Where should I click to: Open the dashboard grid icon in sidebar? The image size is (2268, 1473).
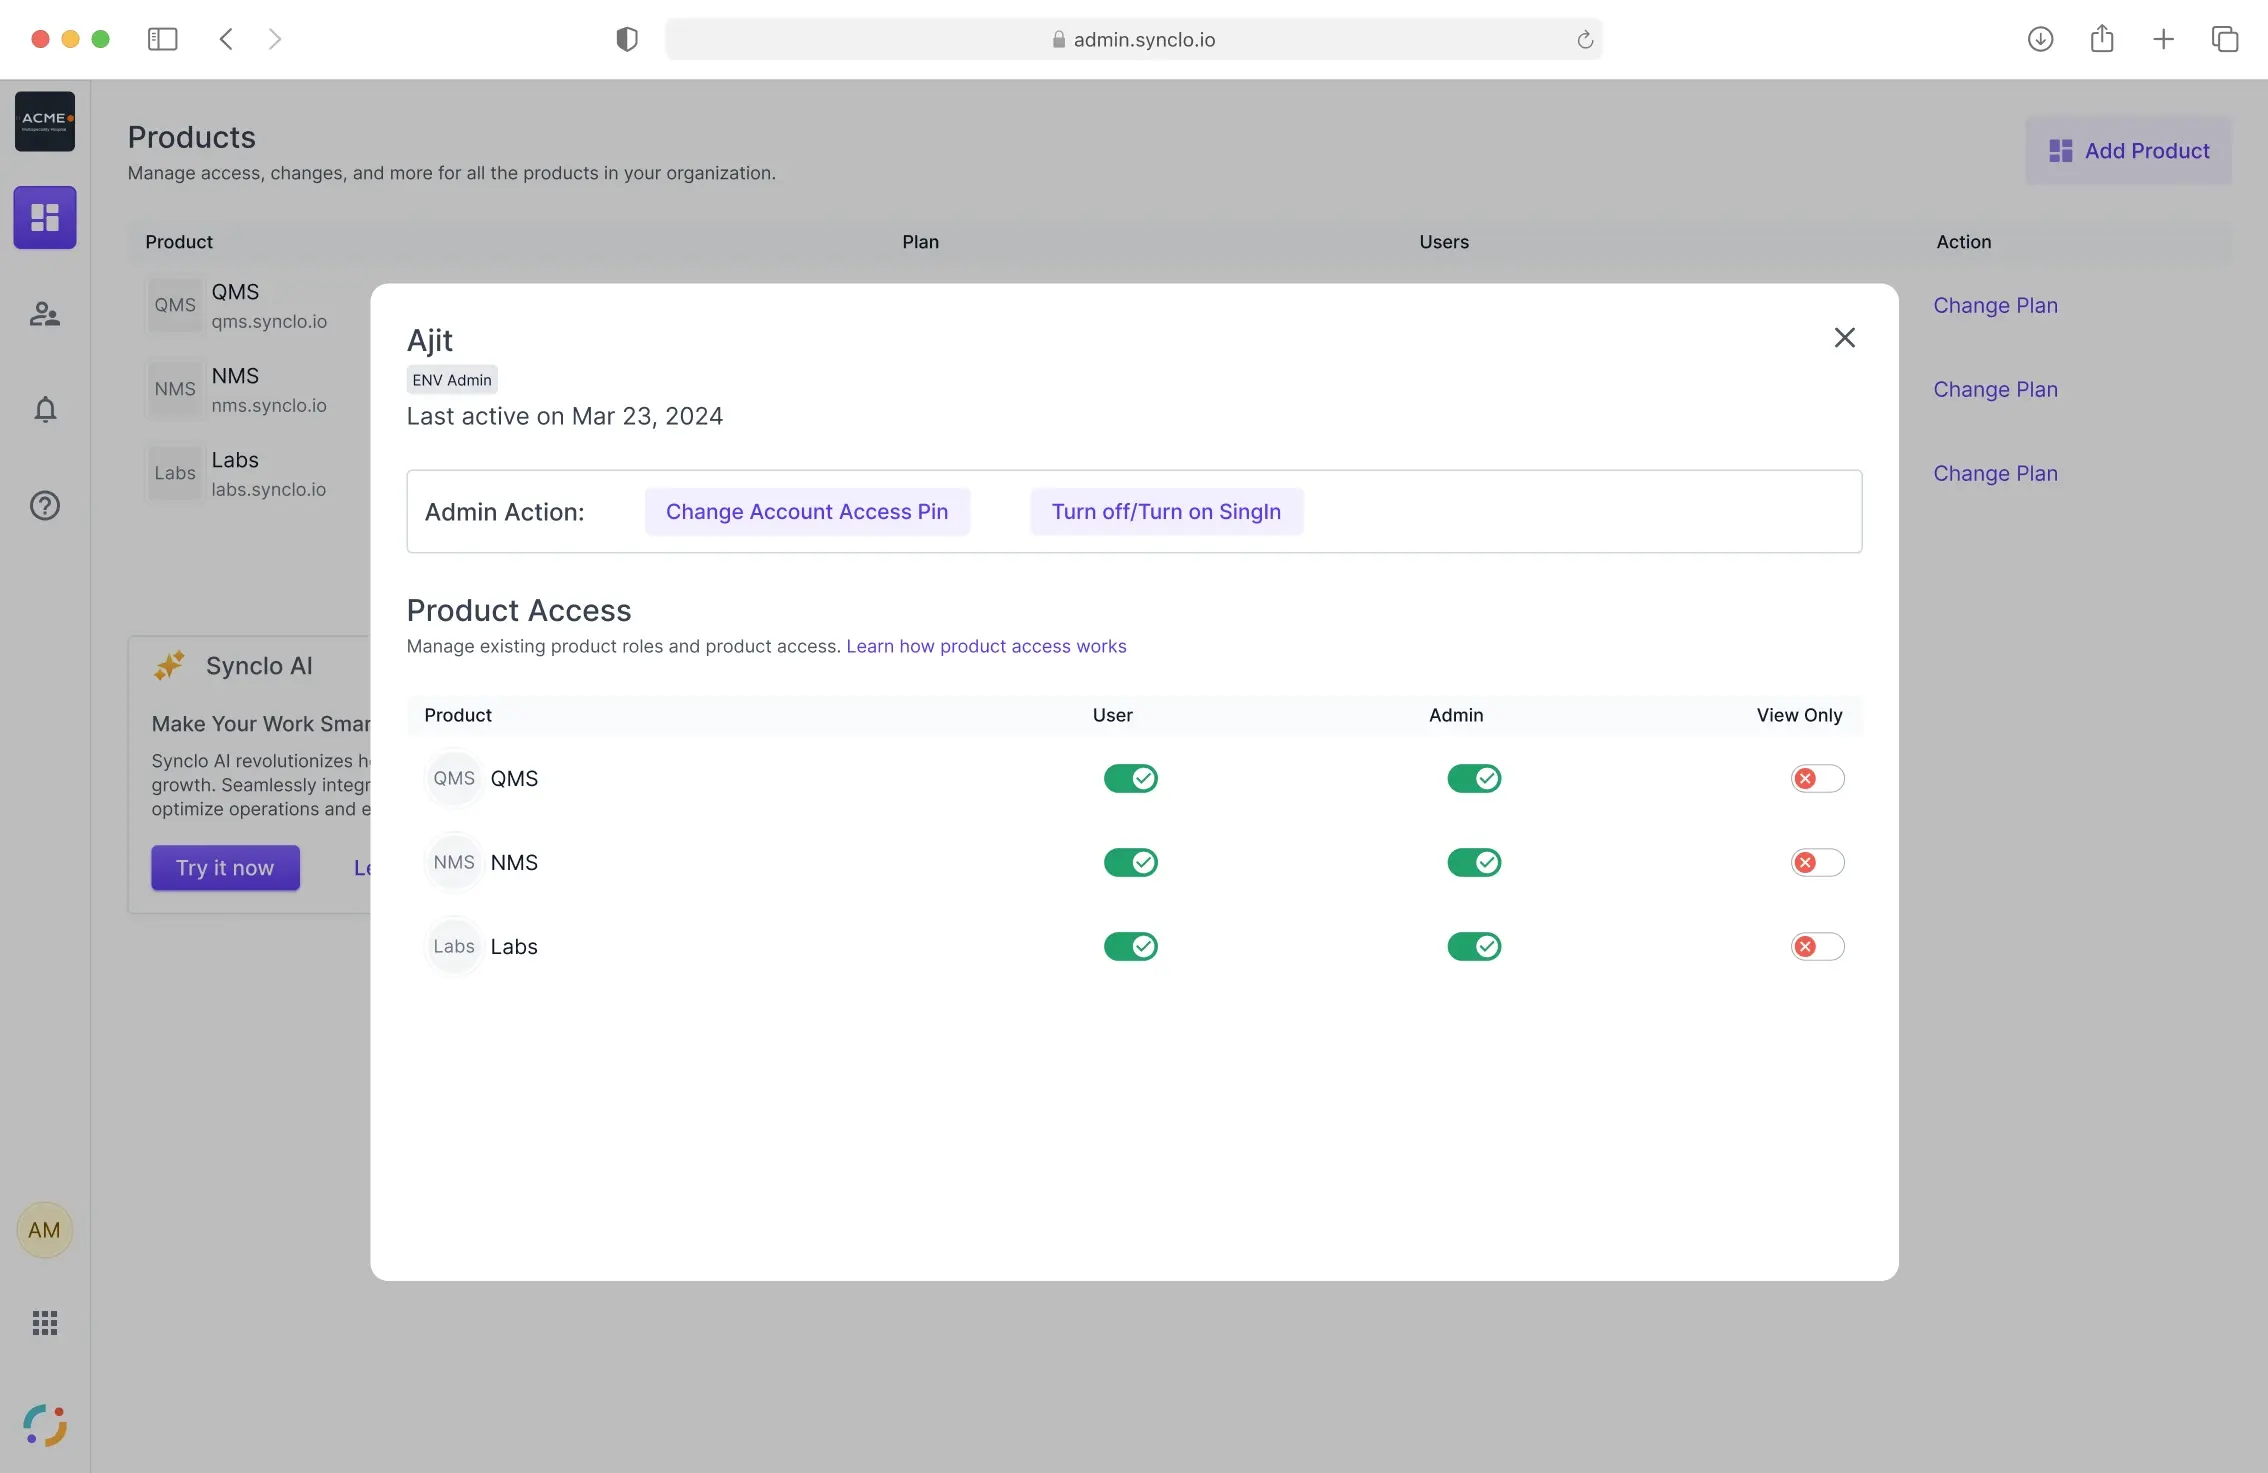tap(45, 217)
